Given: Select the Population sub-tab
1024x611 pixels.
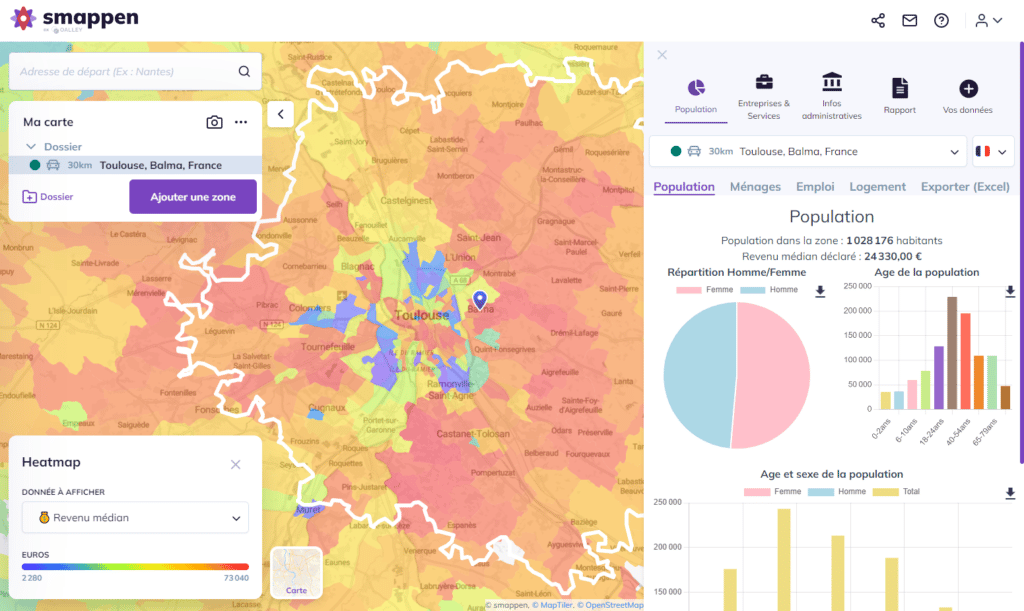Looking at the screenshot, I should coord(684,187).
